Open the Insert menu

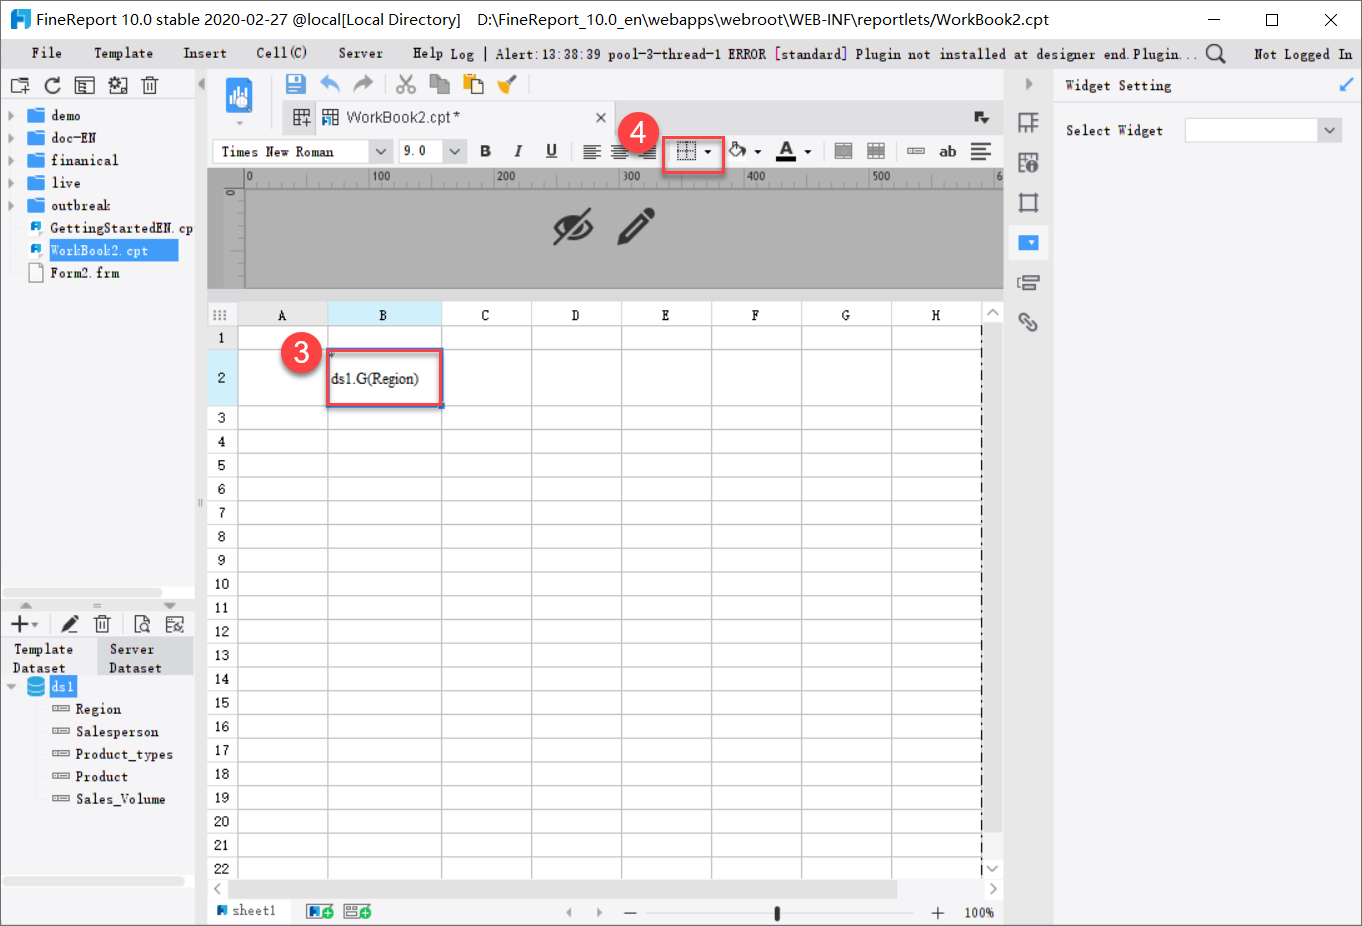[x=204, y=53]
